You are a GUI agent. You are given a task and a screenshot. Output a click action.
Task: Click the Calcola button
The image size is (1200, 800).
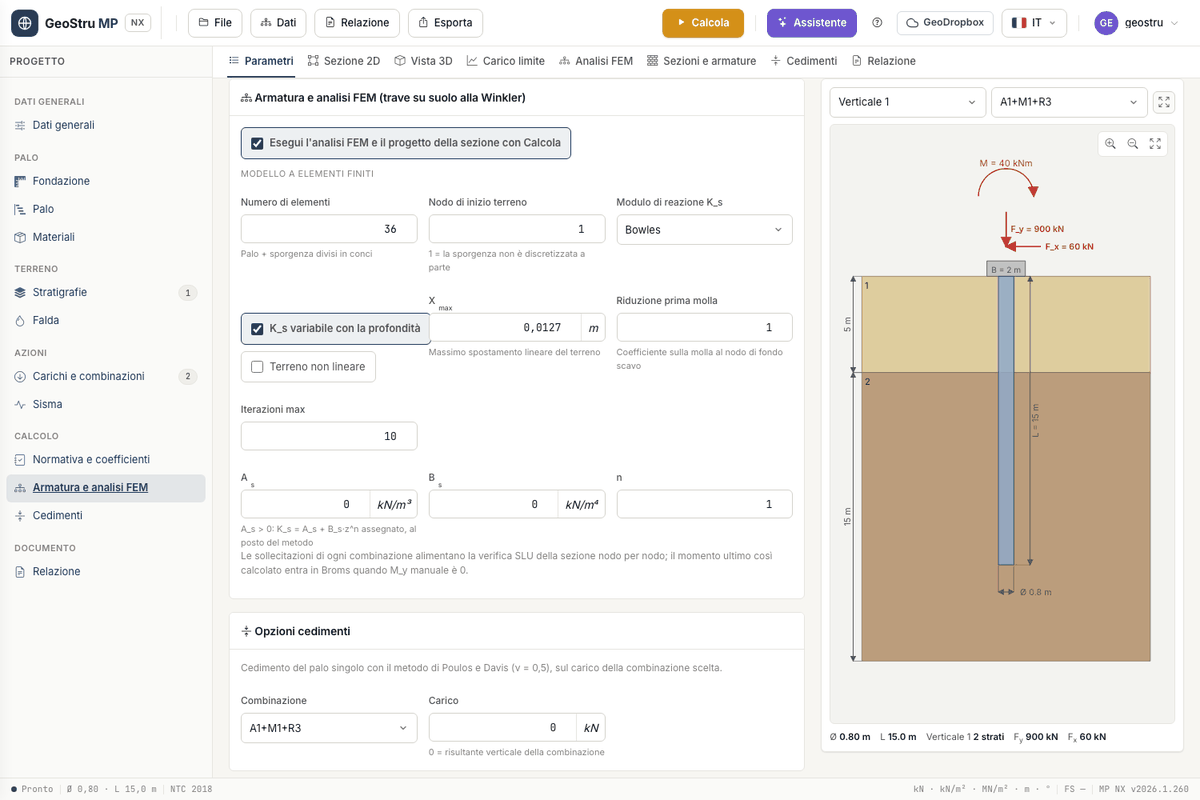(703, 23)
